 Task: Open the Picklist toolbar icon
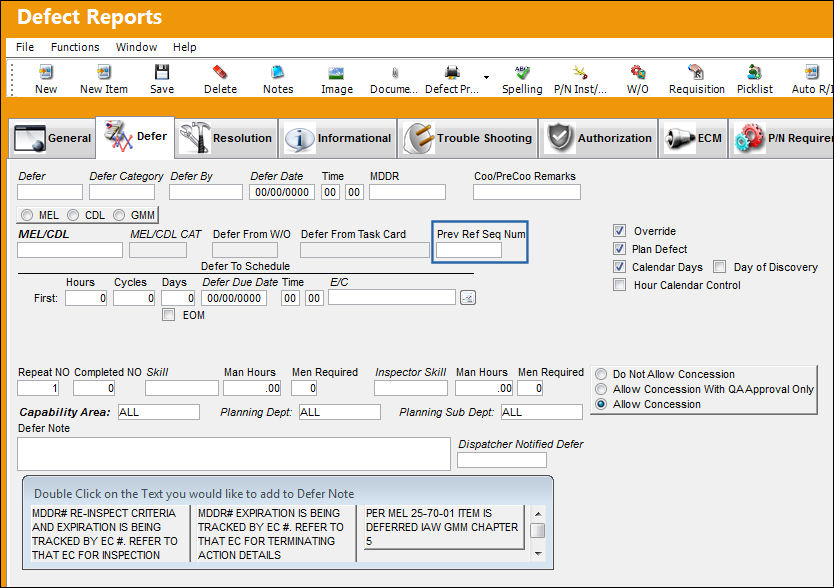tap(754, 72)
